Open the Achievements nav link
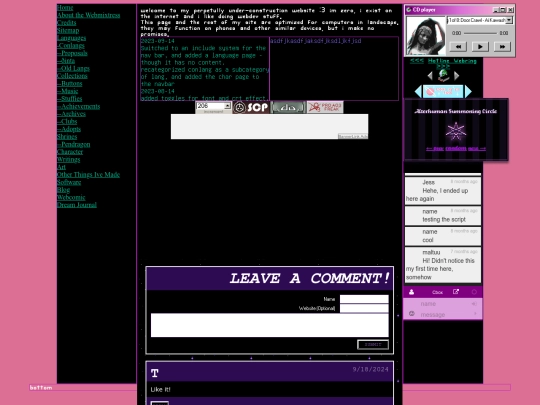540x405 pixels. coord(78,106)
